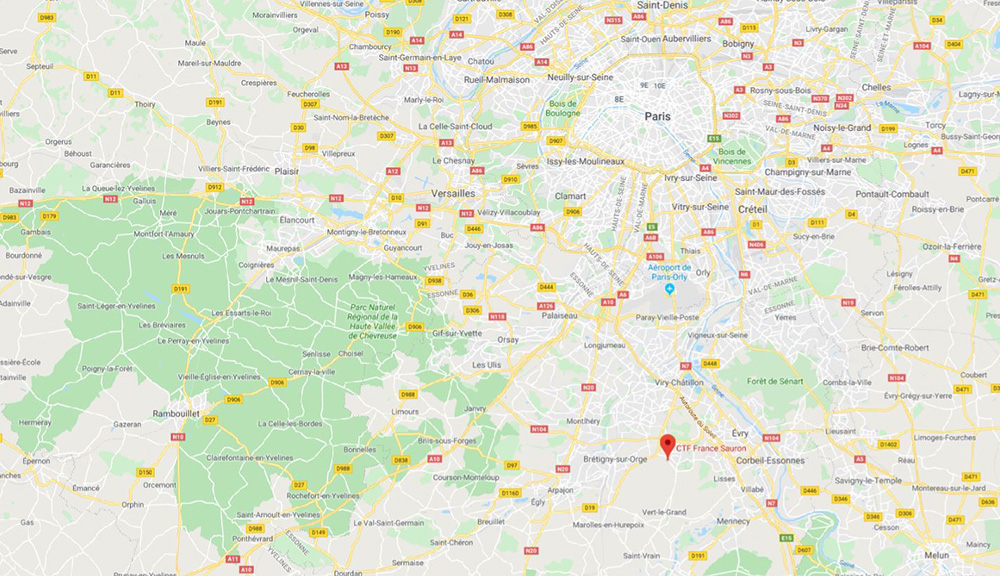This screenshot has height=576, width=1000.
Task: Click the N12 road shield near Jouars-Pontchartrain
Action: (x=247, y=202)
